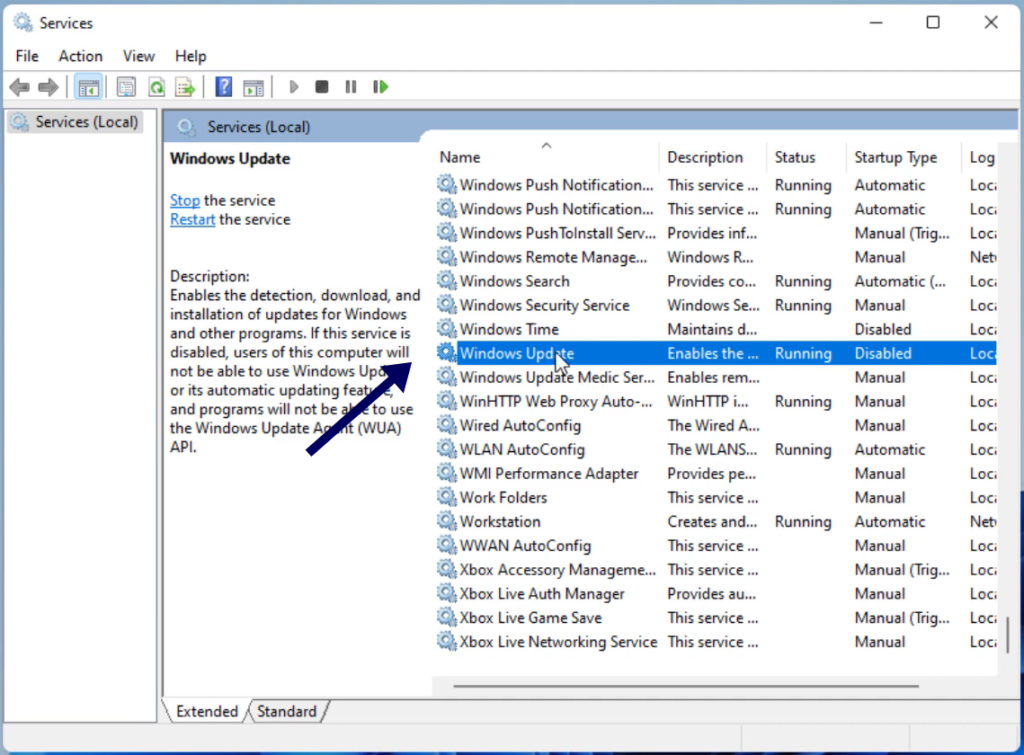Switch to the Standard tab
Screen dimensions: 1024x755
(x=287, y=711)
